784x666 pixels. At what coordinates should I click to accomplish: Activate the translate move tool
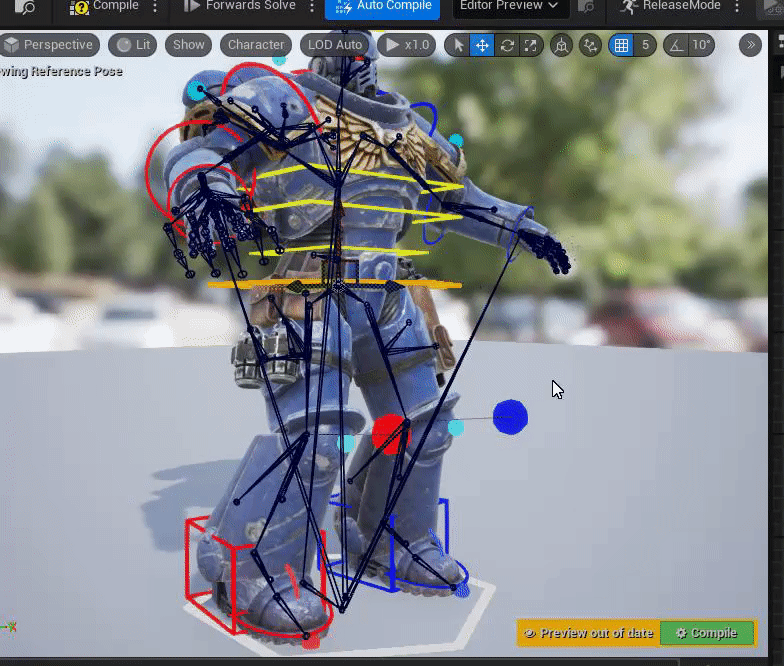click(482, 45)
